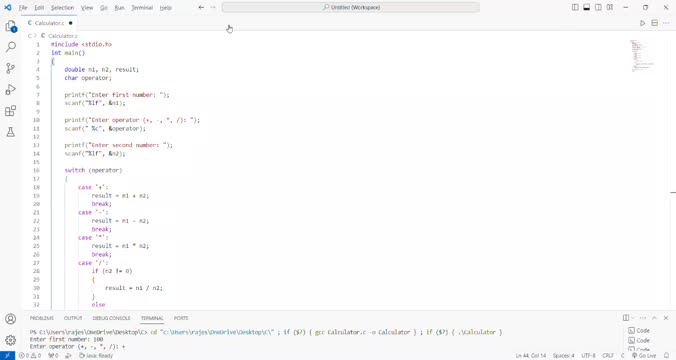Image resolution: width=676 pixels, height=360 pixels.
Task: Open launch profile dropdown beside split terminal
Action: pyautogui.click(x=632, y=318)
